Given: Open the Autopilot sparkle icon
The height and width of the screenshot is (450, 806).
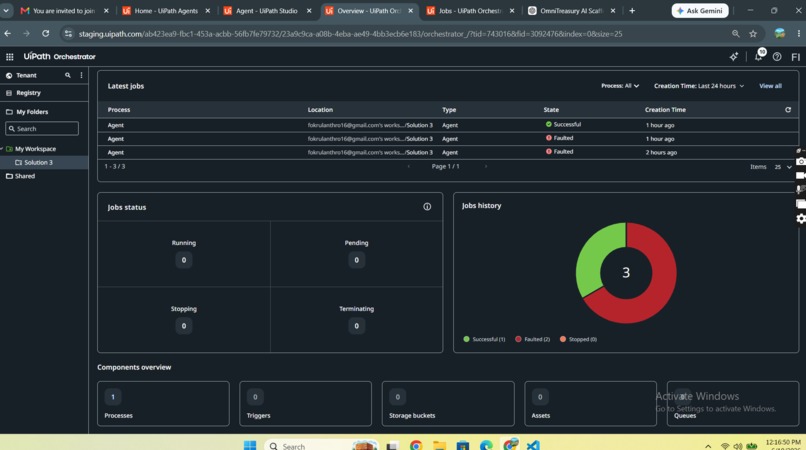Looking at the screenshot, I should coord(734,57).
